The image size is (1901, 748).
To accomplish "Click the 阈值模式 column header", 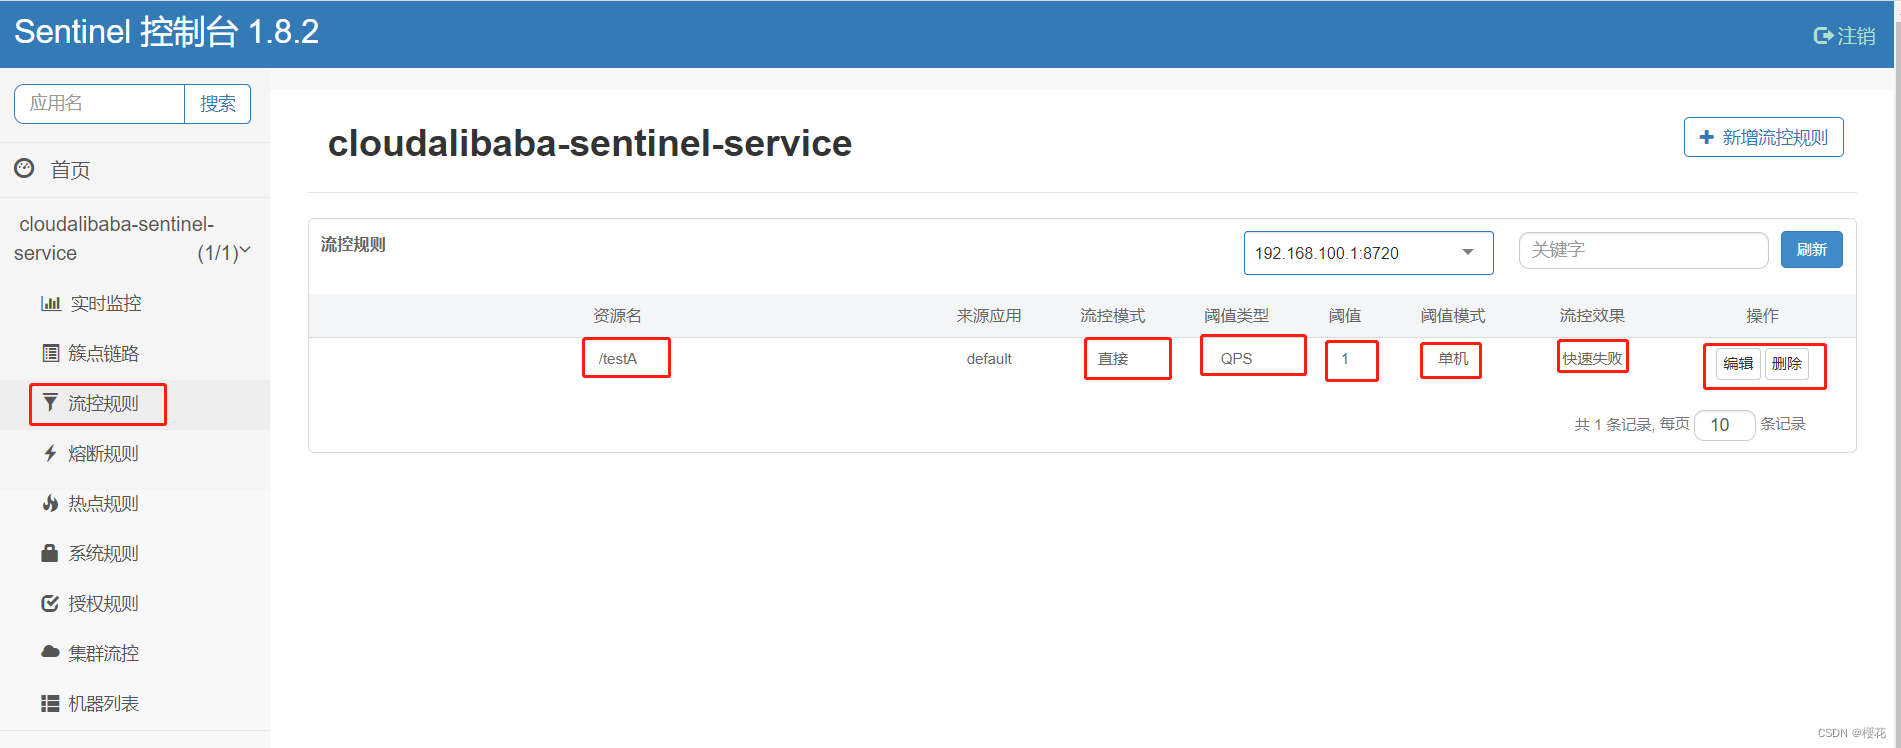I will coord(1453,316).
